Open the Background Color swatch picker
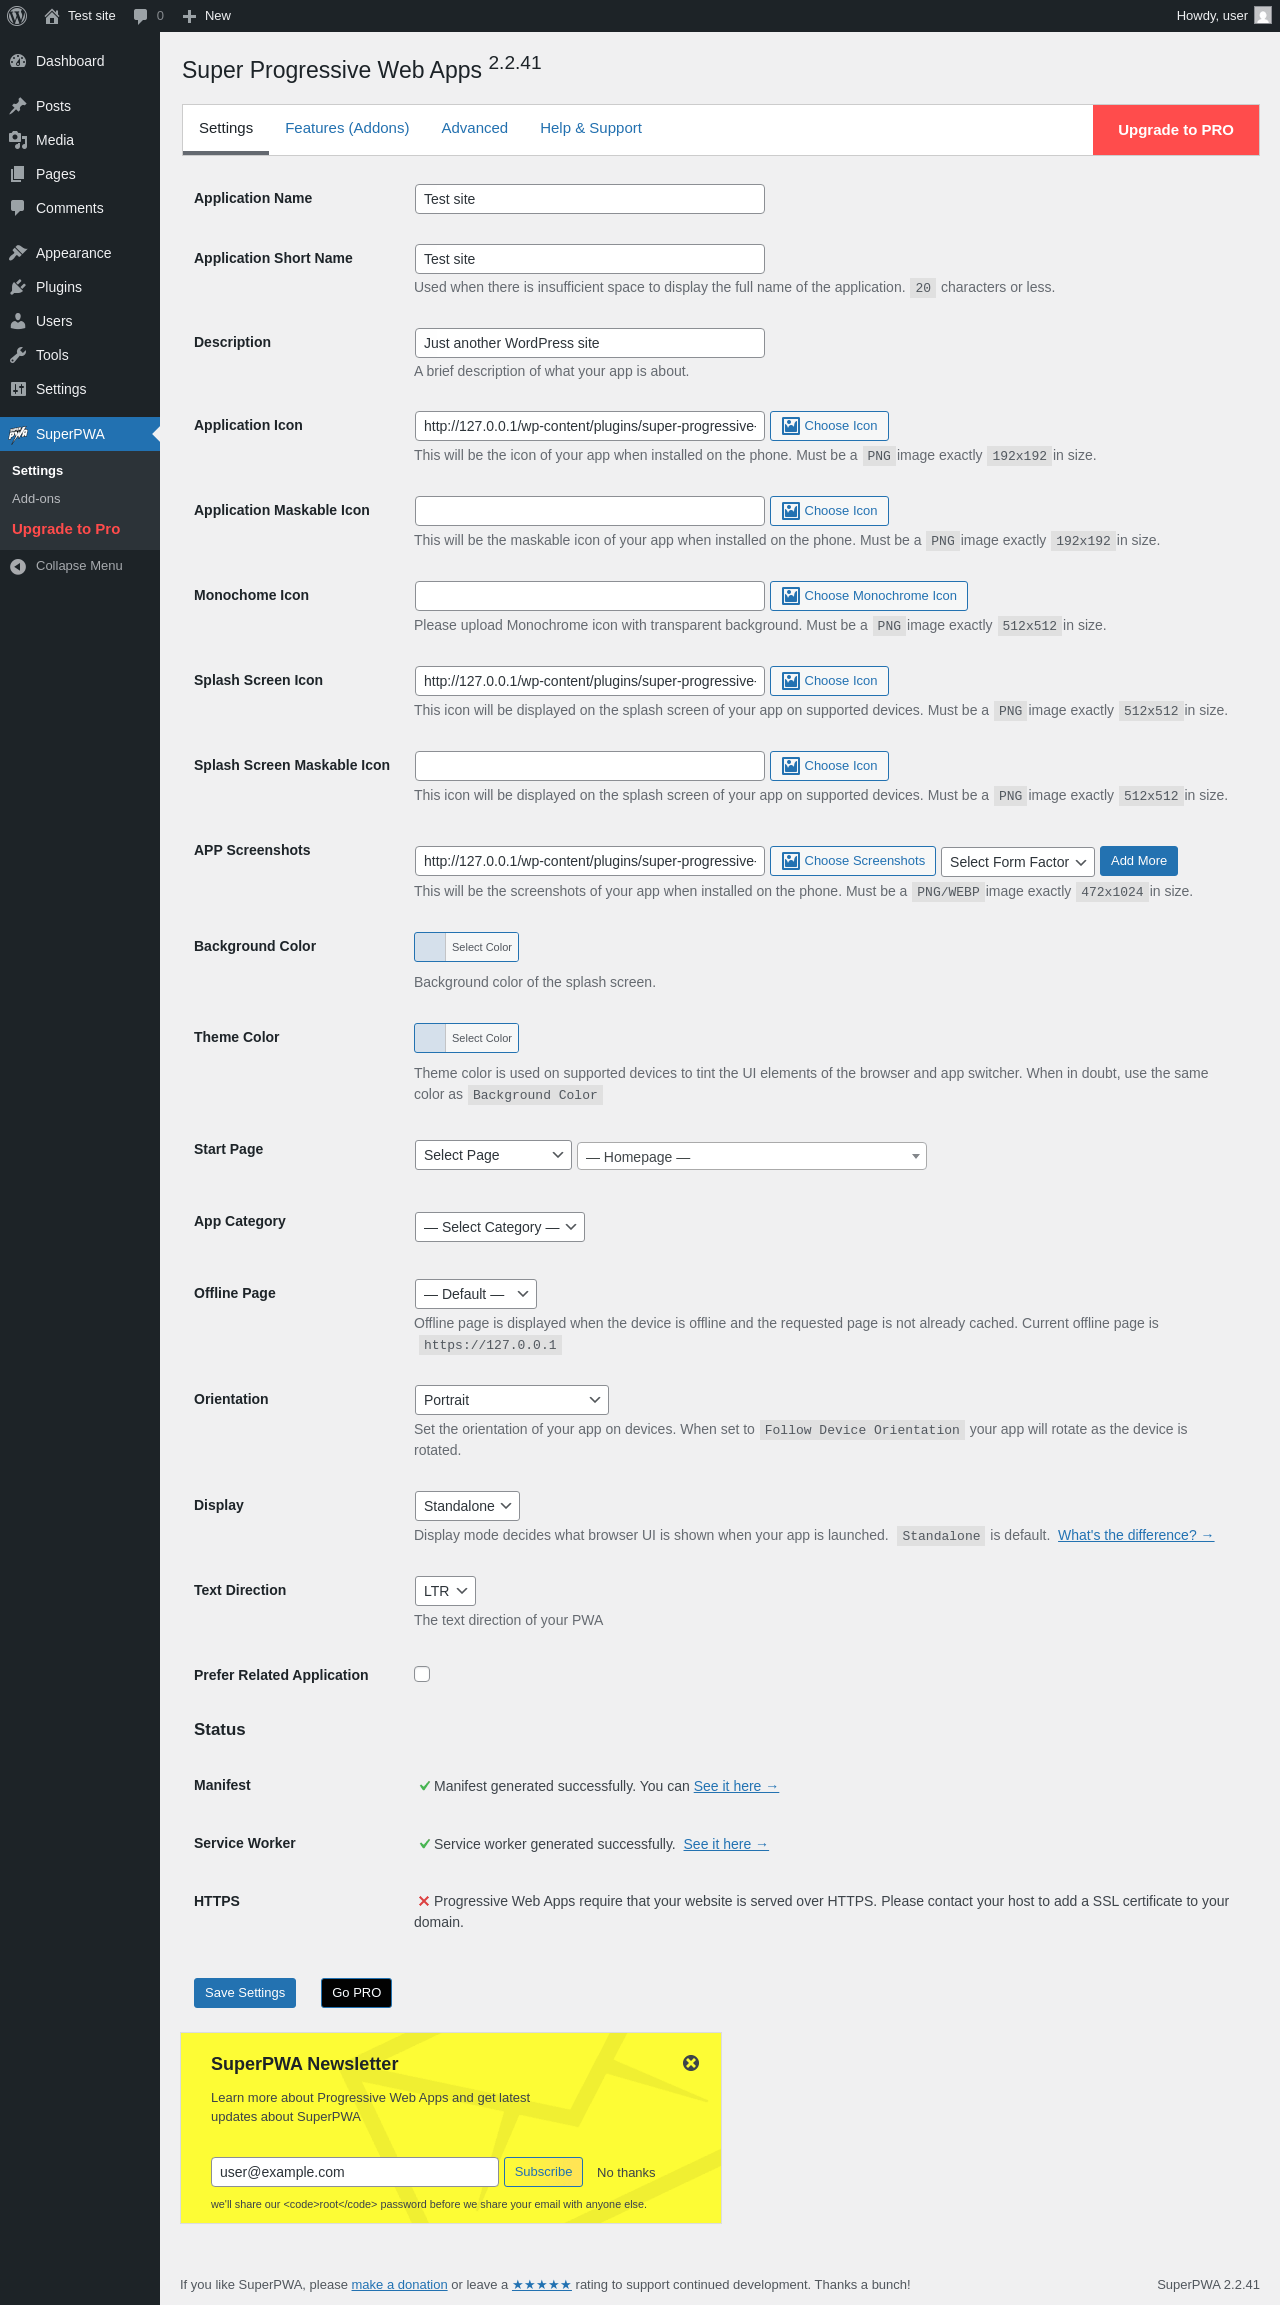1280x2305 pixels. pos(431,947)
